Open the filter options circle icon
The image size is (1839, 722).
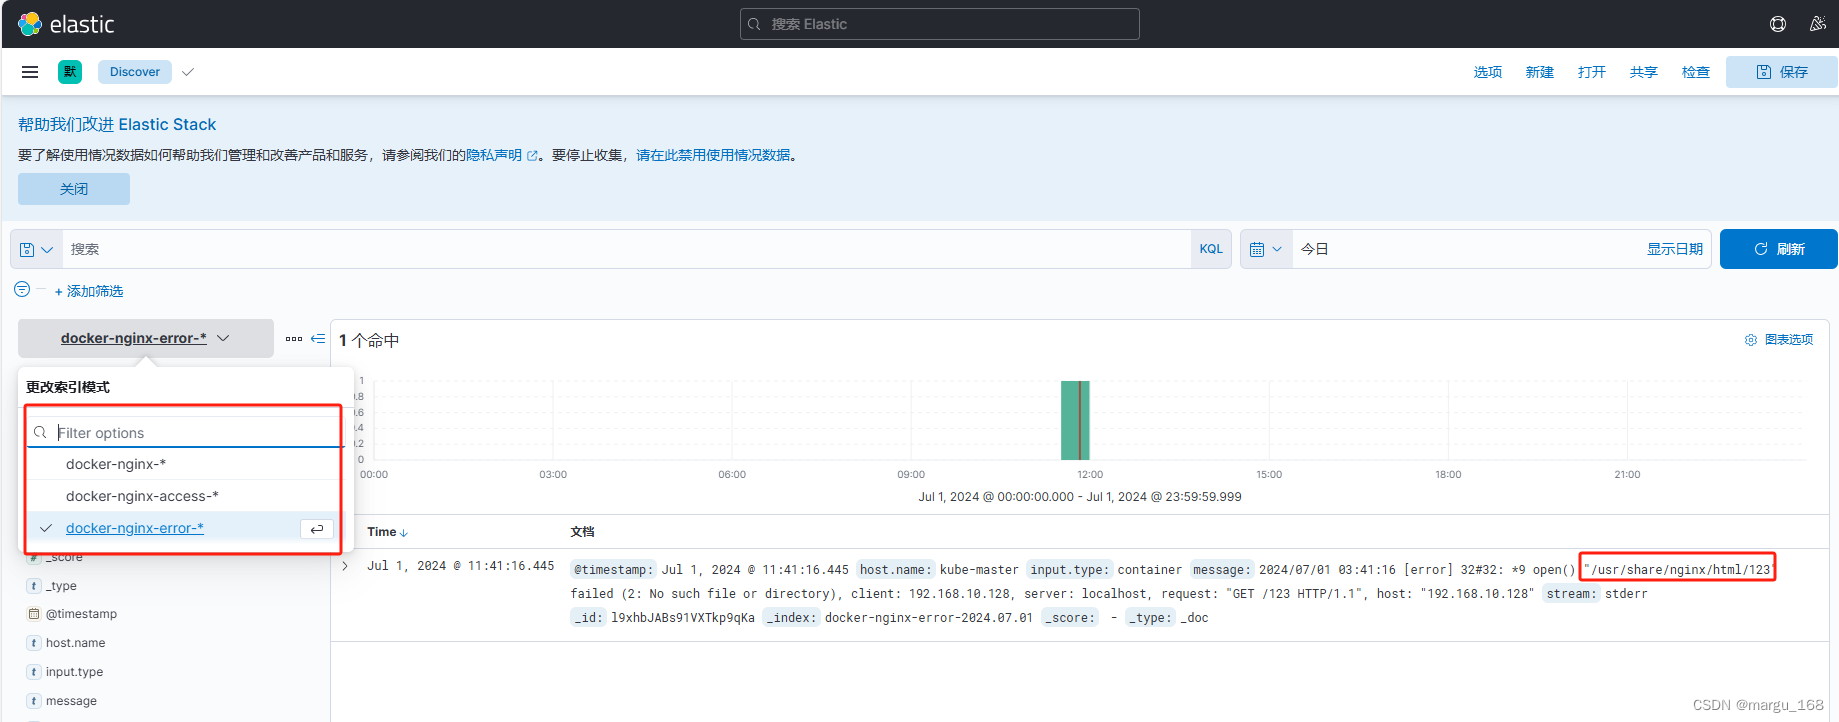click(x=22, y=289)
